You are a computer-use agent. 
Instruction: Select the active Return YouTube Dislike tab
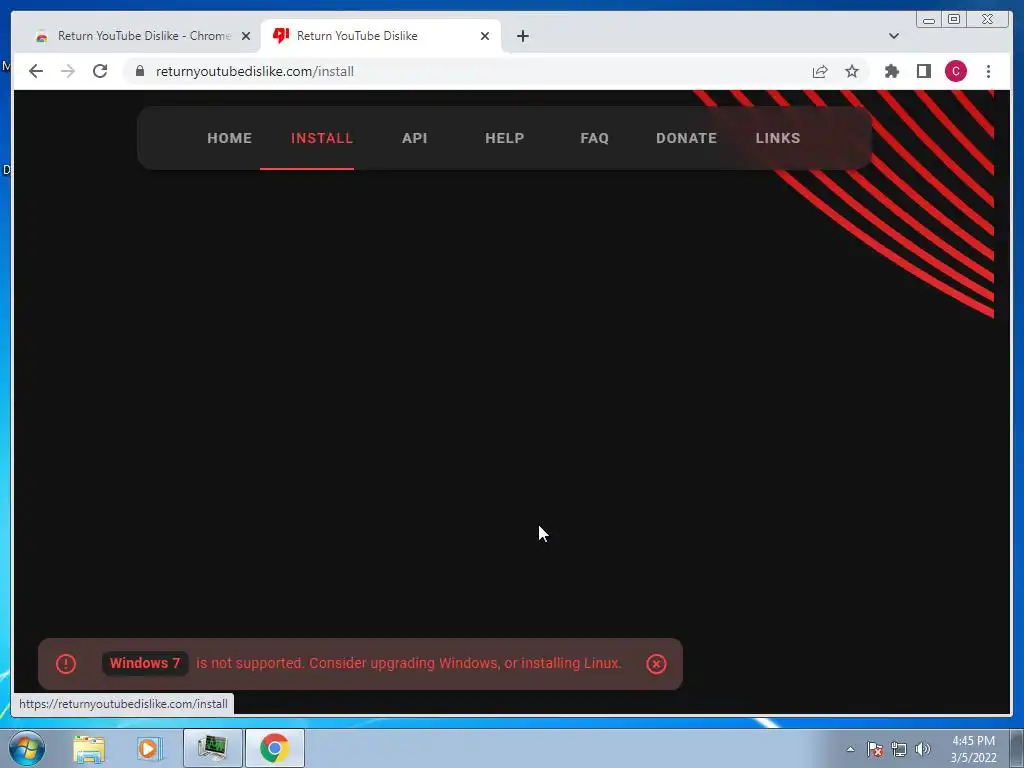[x=381, y=36]
